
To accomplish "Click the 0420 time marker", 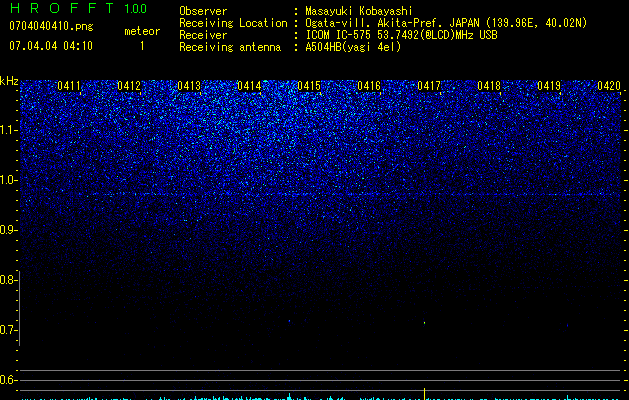I will (x=609, y=86).
